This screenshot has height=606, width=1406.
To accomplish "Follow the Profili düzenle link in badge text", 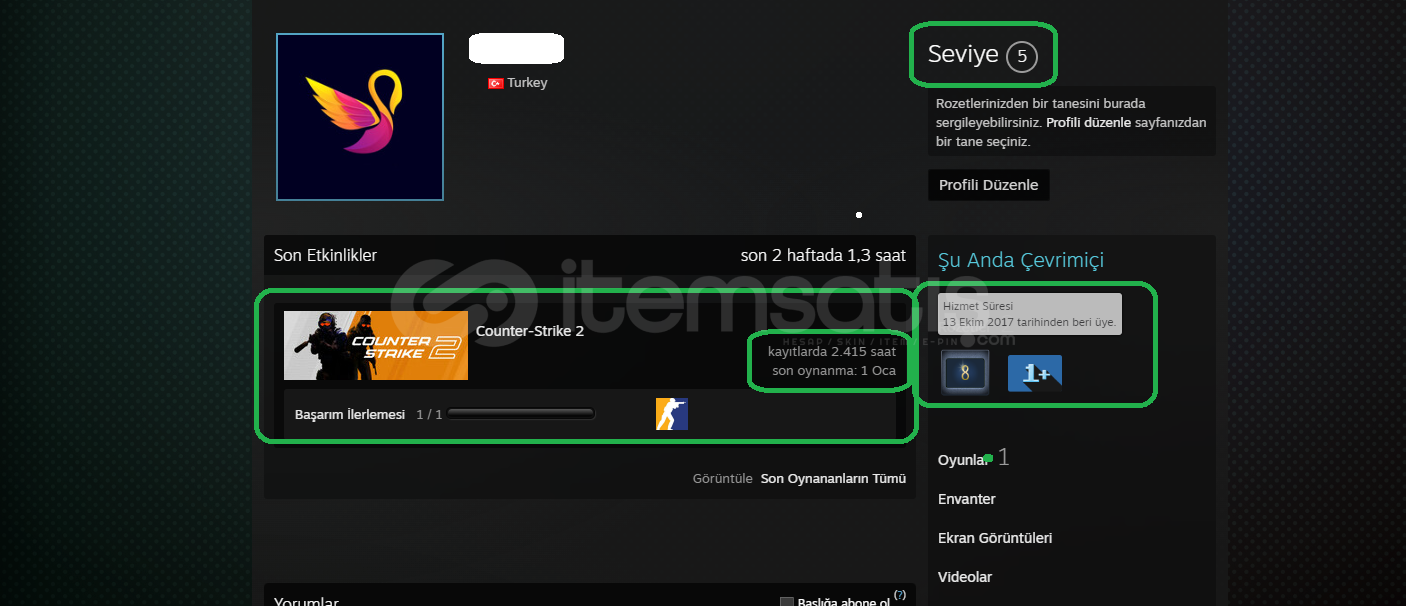I will point(1088,123).
